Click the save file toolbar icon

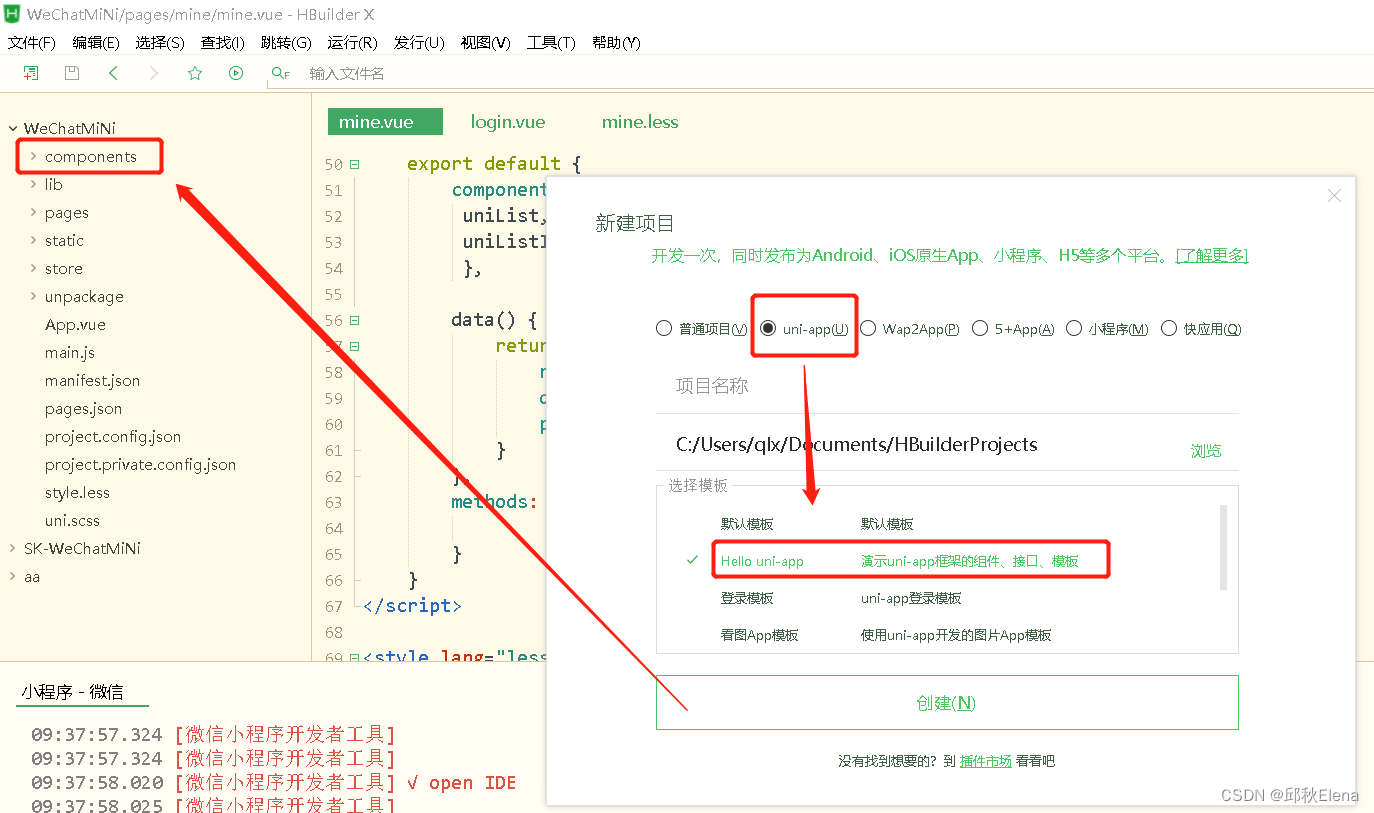pos(72,73)
